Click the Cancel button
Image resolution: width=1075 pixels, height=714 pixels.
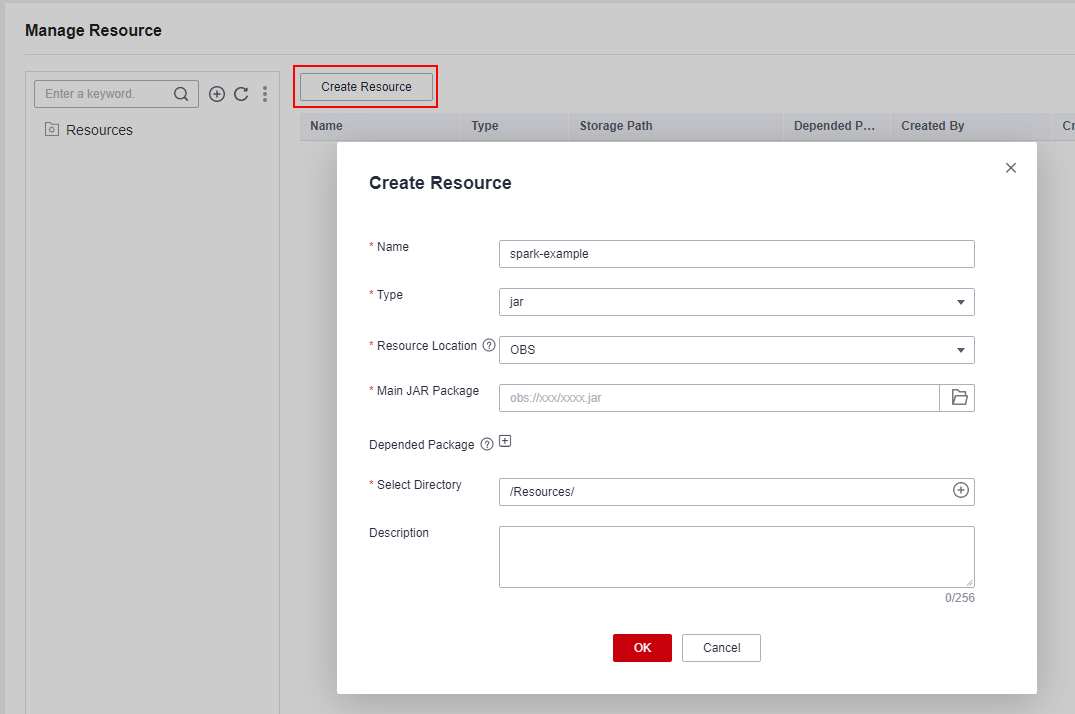click(x=721, y=648)
